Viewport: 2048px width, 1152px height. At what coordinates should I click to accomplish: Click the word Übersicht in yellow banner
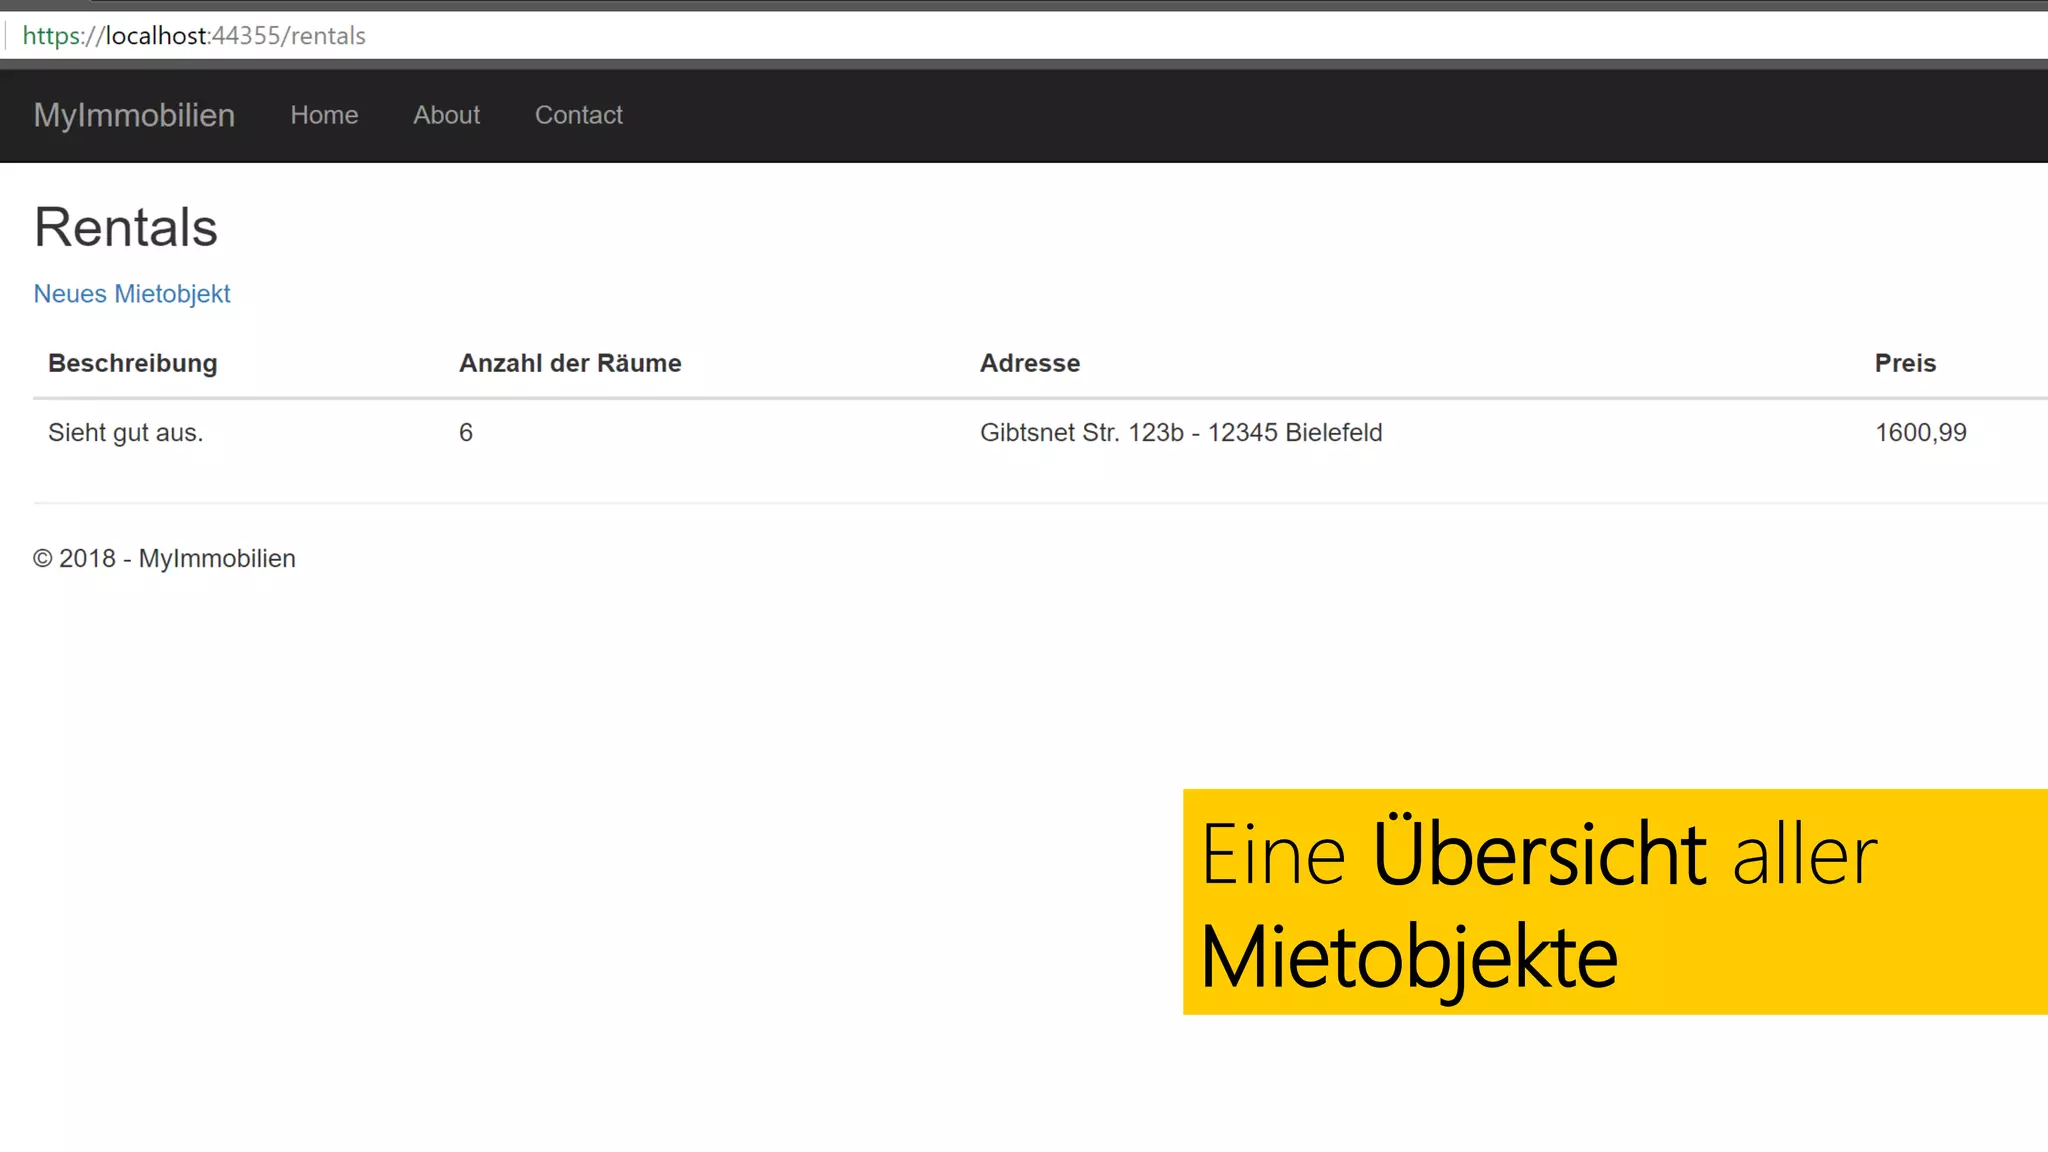[x=1538, y=856]
